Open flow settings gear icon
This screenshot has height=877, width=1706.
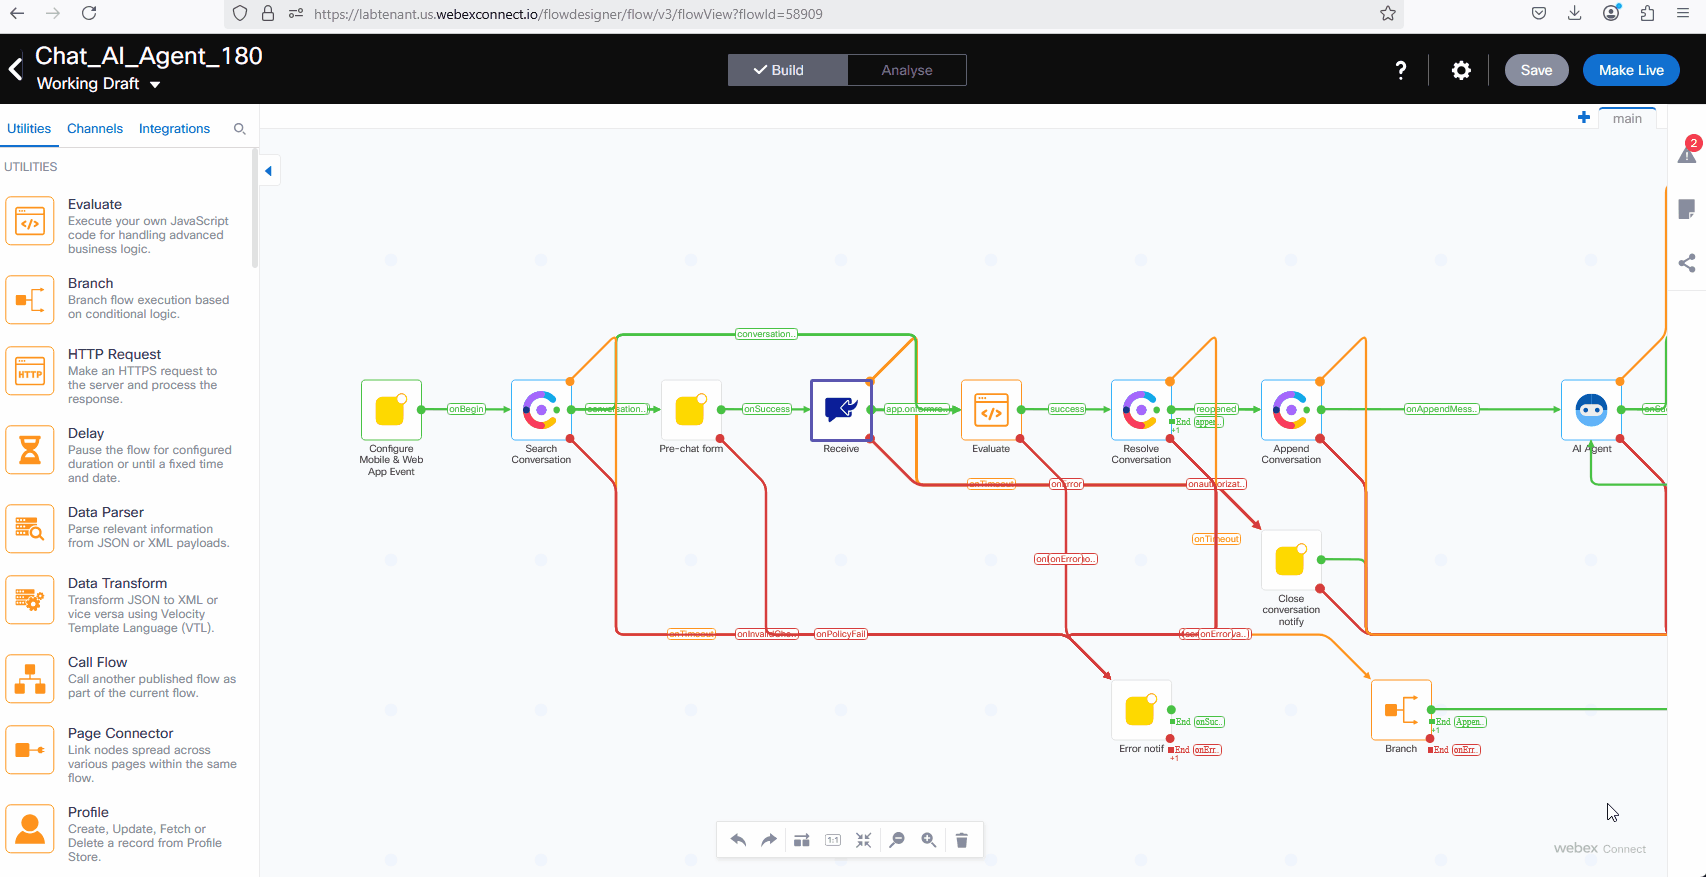pos(1461,70)
